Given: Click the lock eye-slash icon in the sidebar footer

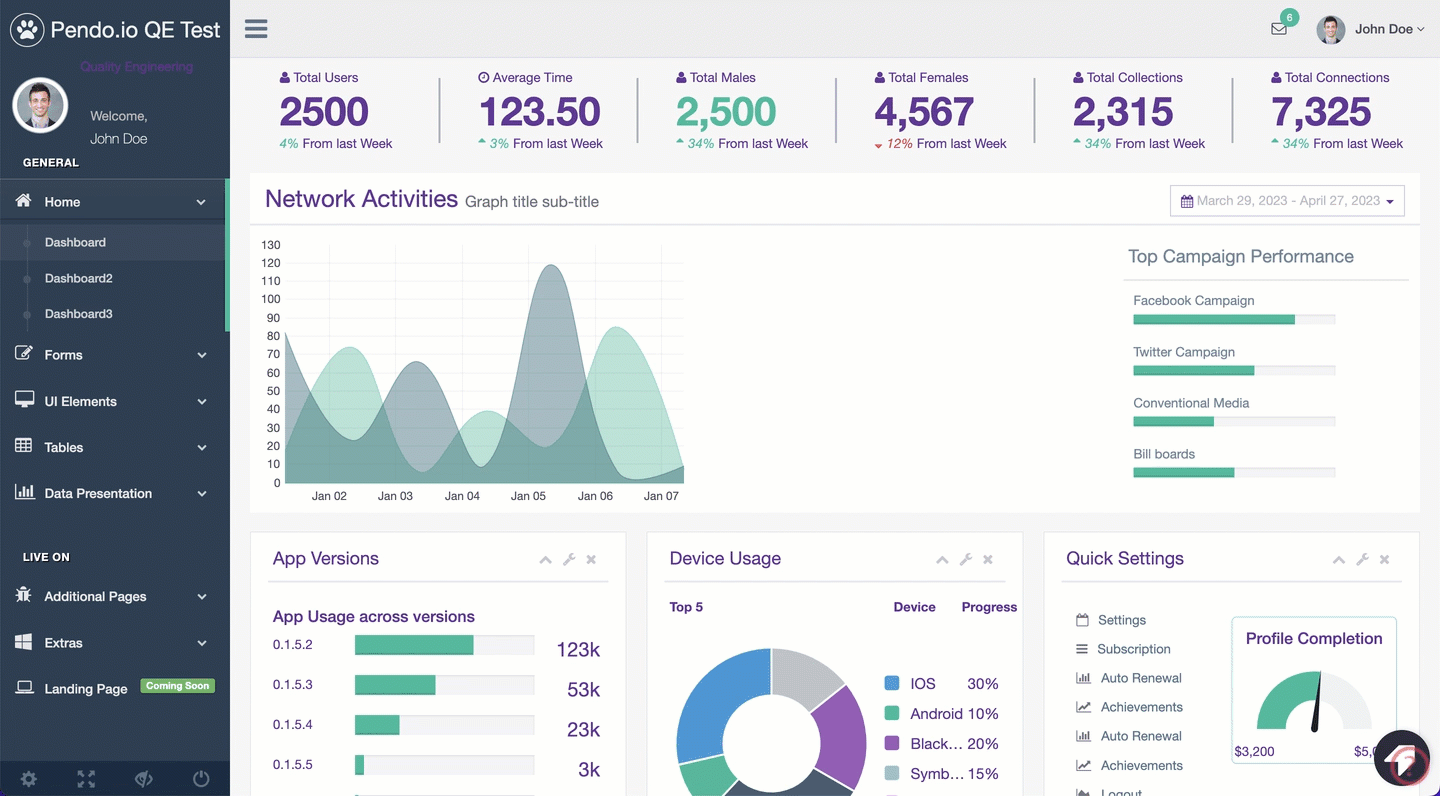Looking at the screenshot, I should click(143, 779).
